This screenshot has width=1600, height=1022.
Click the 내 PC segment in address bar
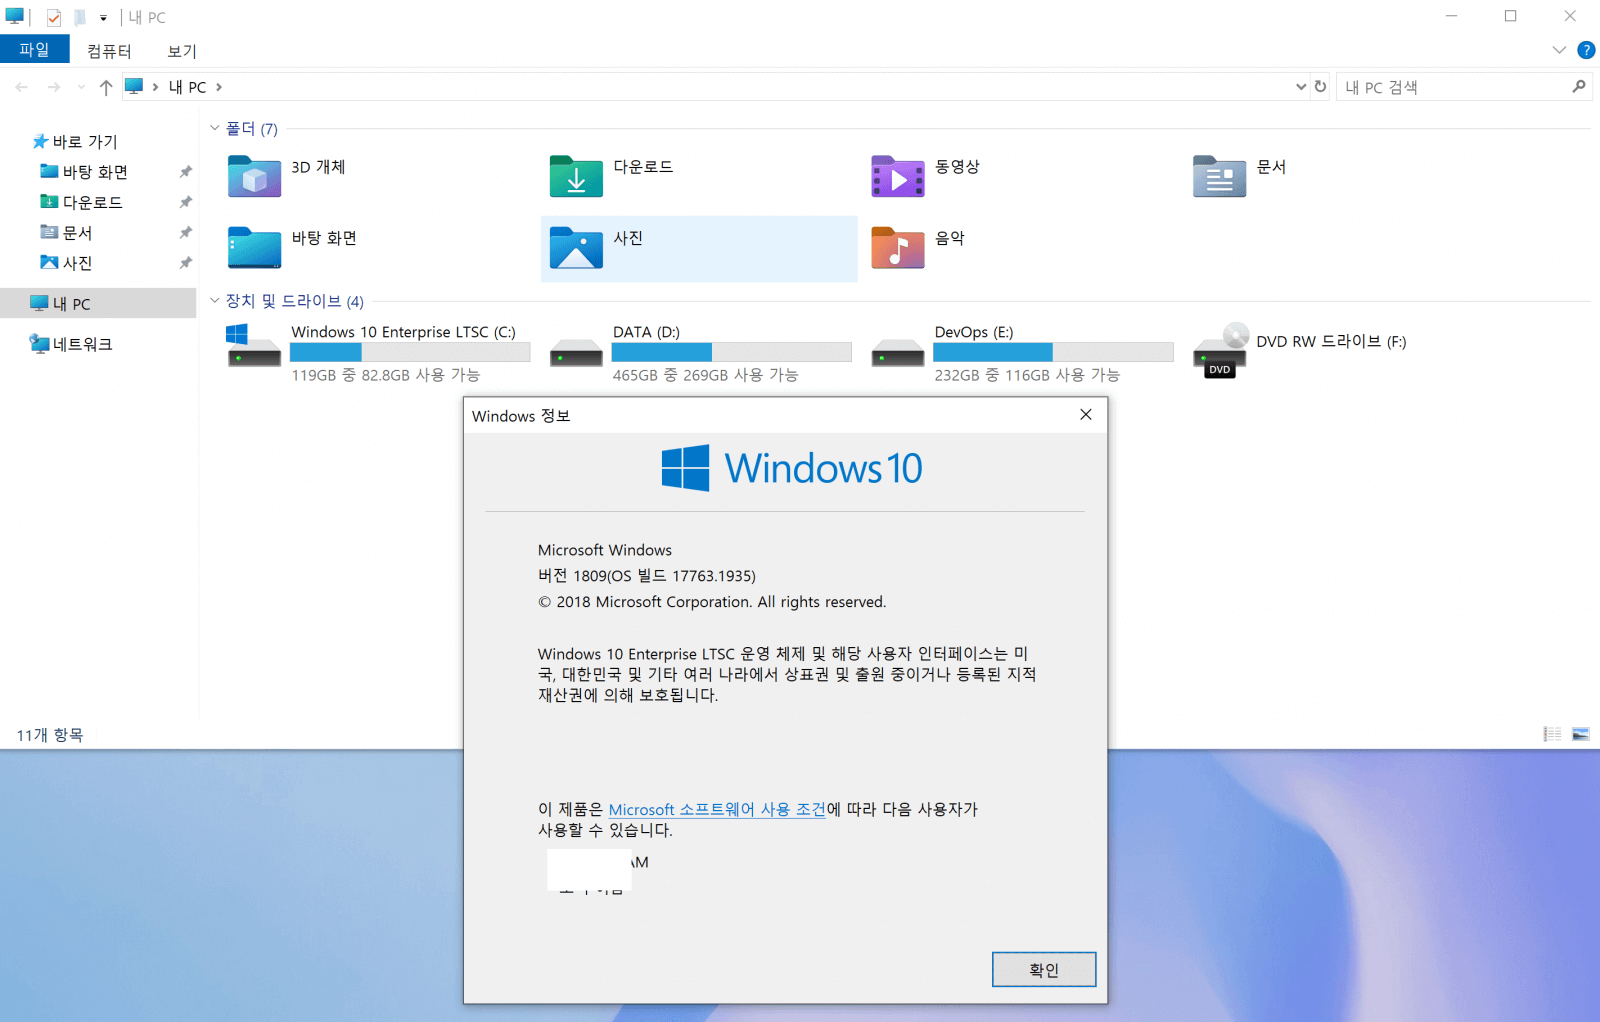click(x=188, y=87)
